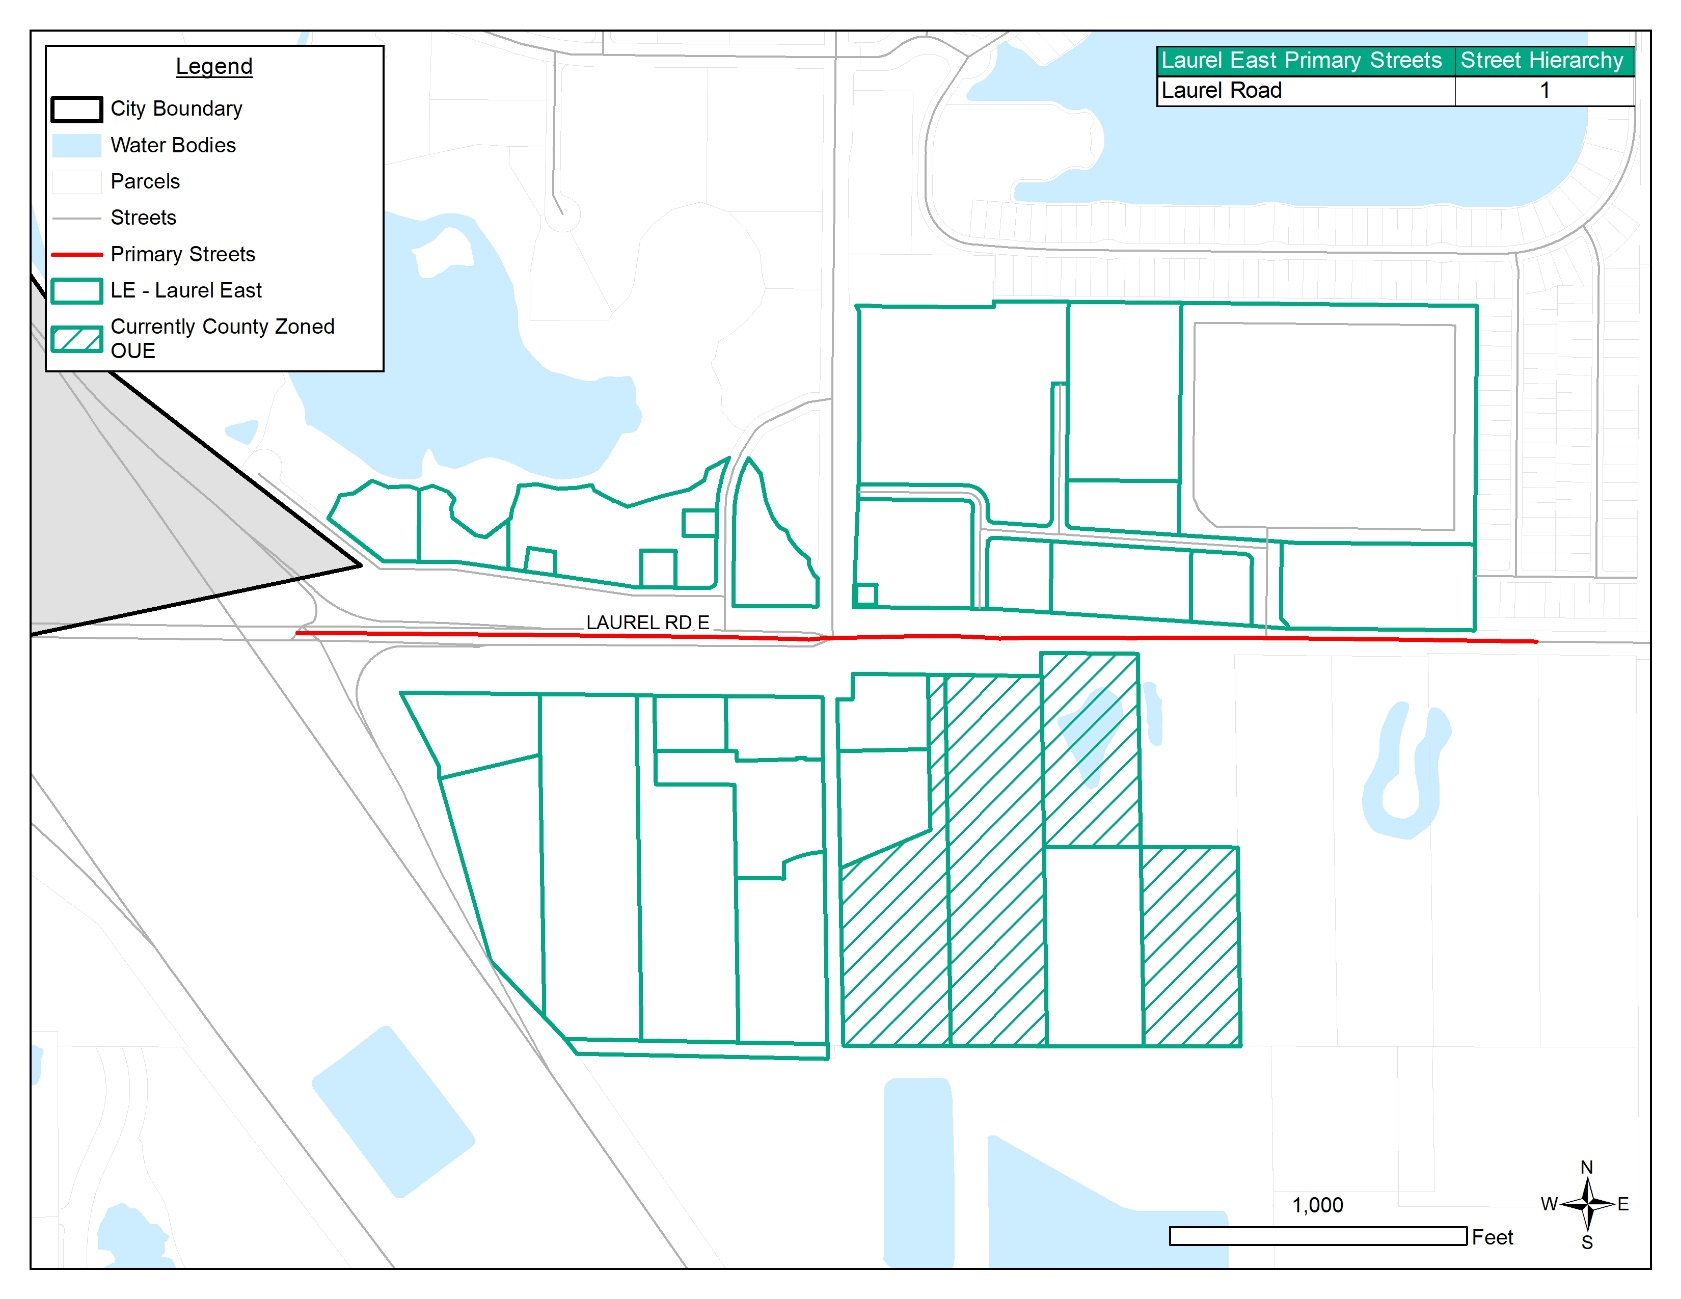Click the City Boundary legend symbol
The image size is (1681, 1299).
76,109
